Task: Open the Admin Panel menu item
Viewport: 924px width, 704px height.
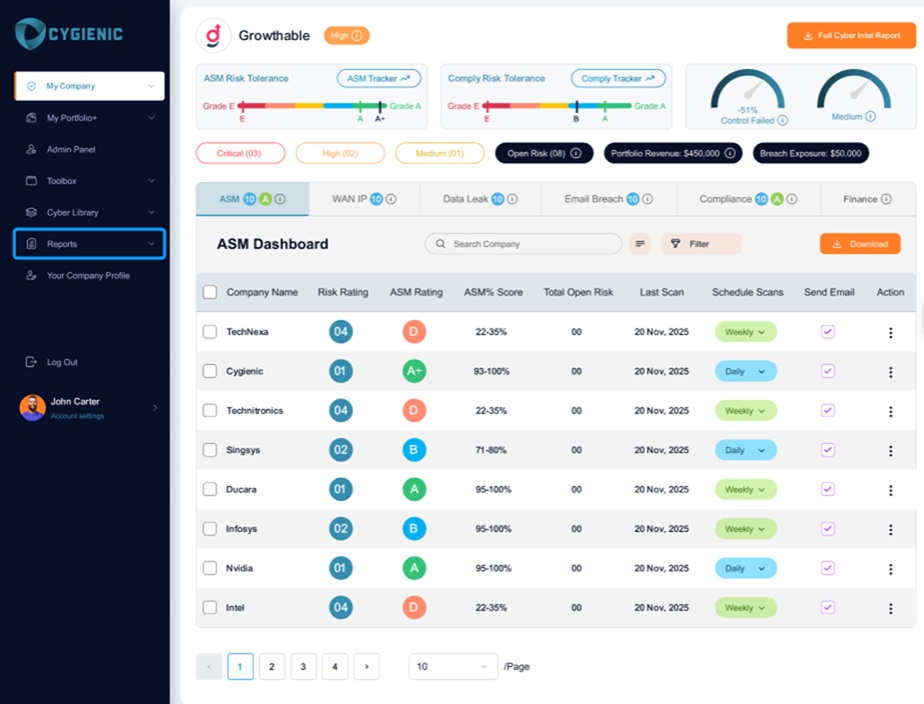Action: [x=71, y=150]
